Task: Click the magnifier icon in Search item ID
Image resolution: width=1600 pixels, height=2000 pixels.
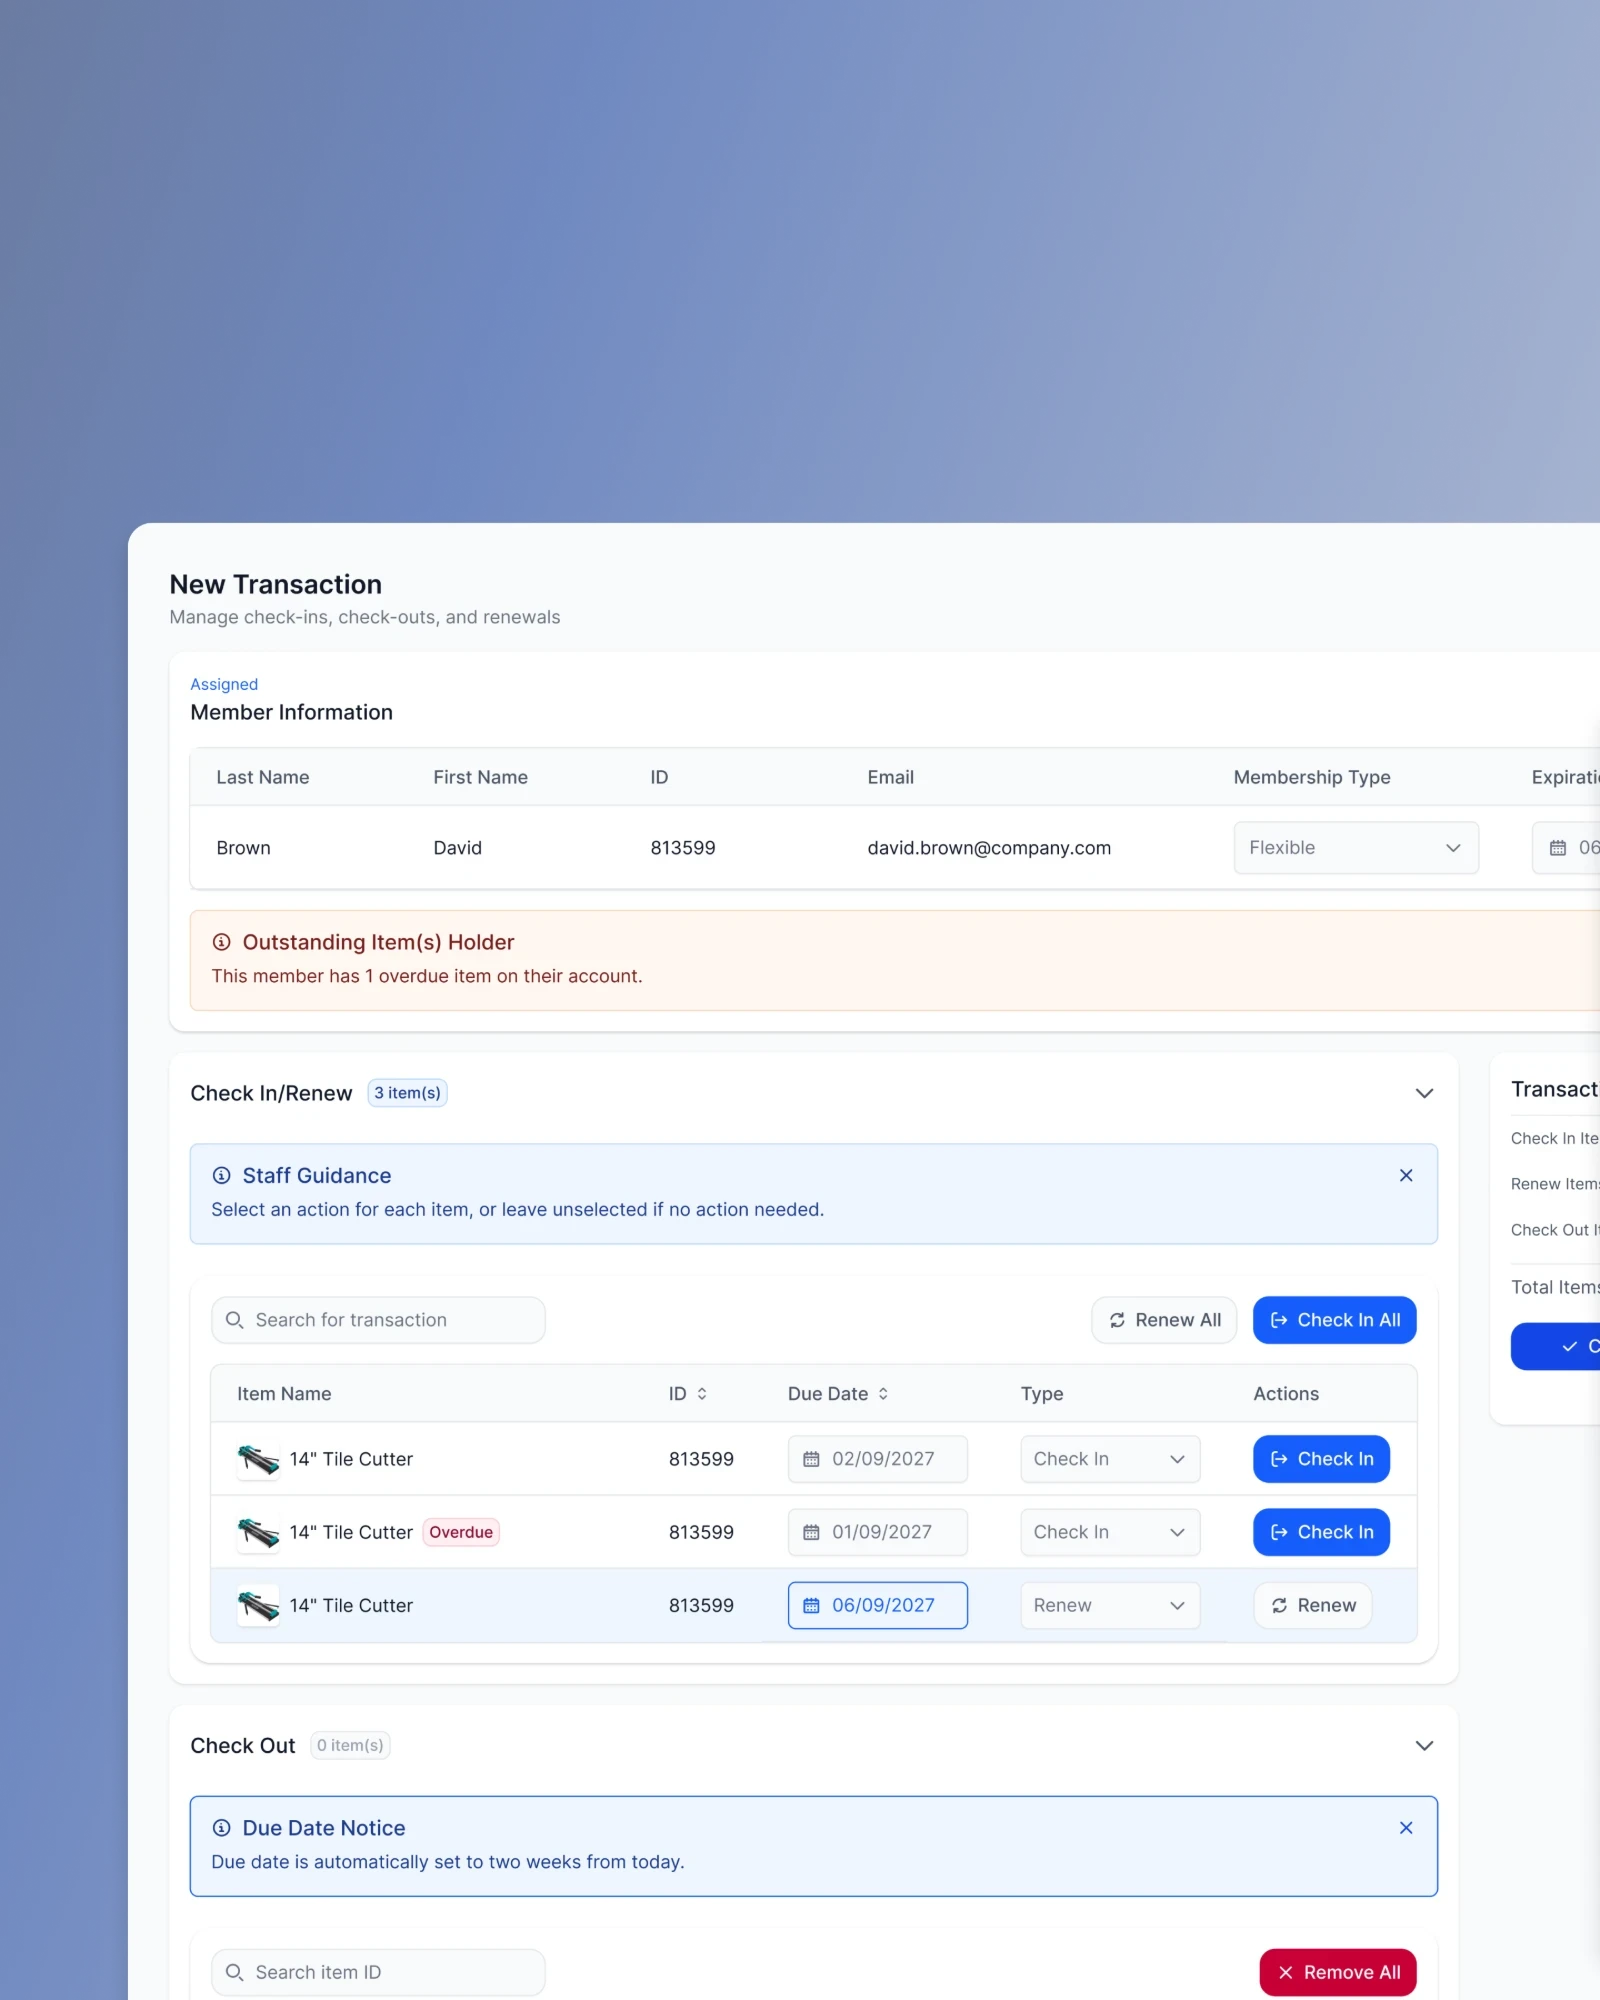Action: [235, 1972]
